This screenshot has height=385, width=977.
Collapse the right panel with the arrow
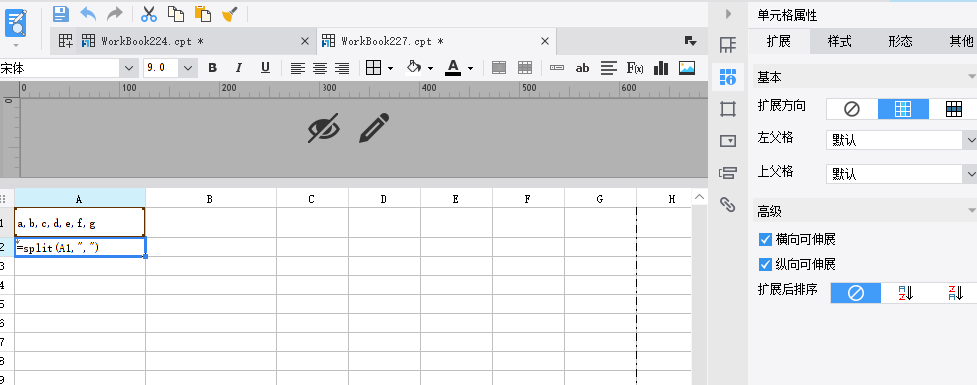coord(728,14)
